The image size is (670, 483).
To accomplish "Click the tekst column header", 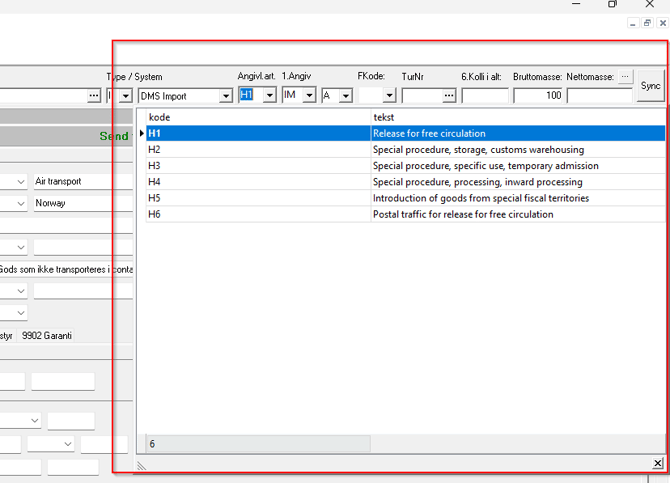I will (x=515, y=117).
